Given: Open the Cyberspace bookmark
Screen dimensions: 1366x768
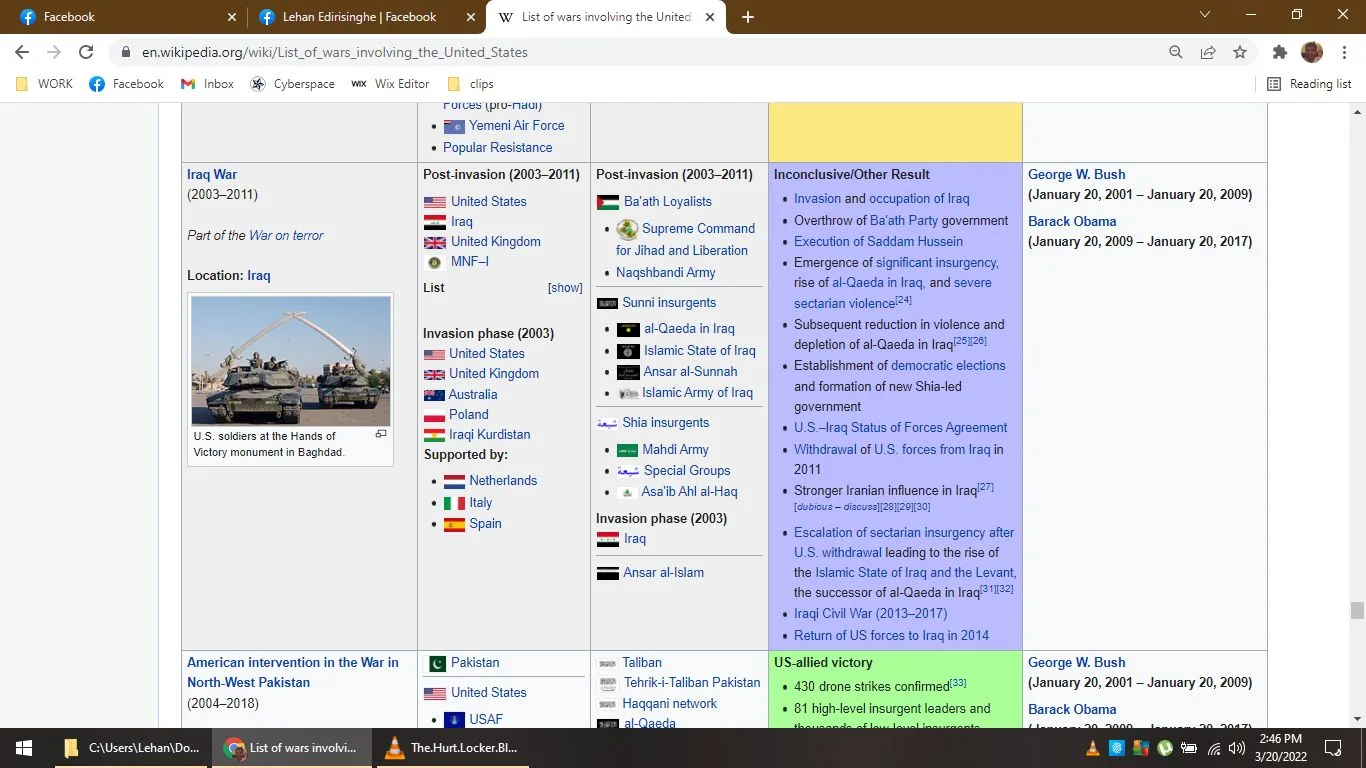Looking at the screenshot, I should click(x=292, y=84).
